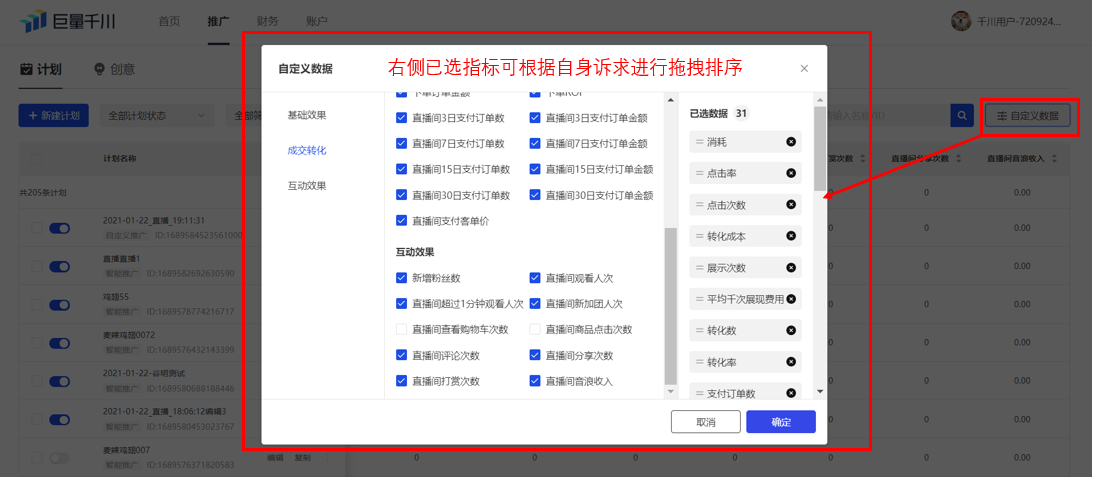
Task: Remove 平均千次展现费用 from selected list
Action: pos(790,298)
